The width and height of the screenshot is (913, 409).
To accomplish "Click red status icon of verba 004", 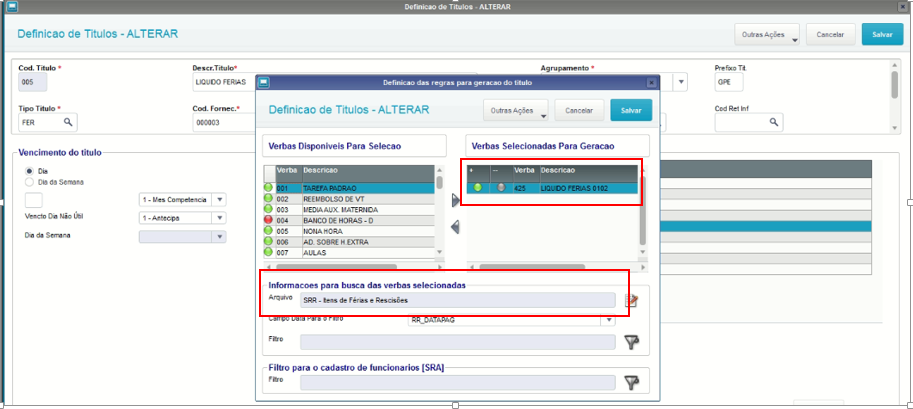I will point(268,220).
